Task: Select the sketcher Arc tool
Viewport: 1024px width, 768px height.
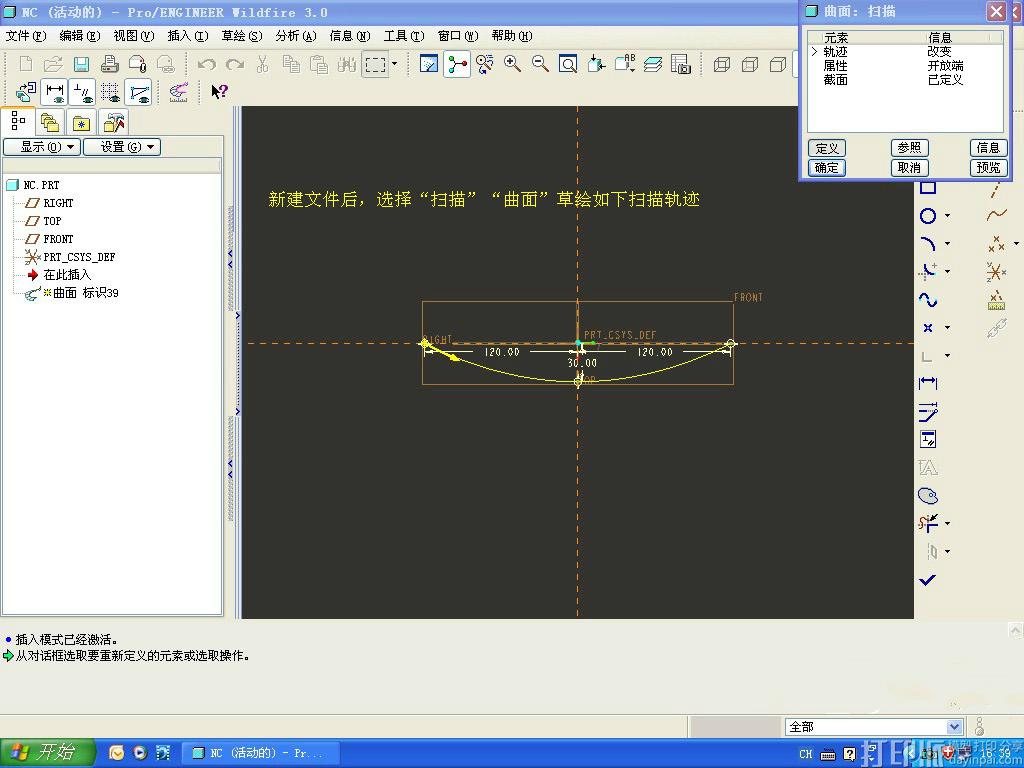Action: (x=928, y=244)
